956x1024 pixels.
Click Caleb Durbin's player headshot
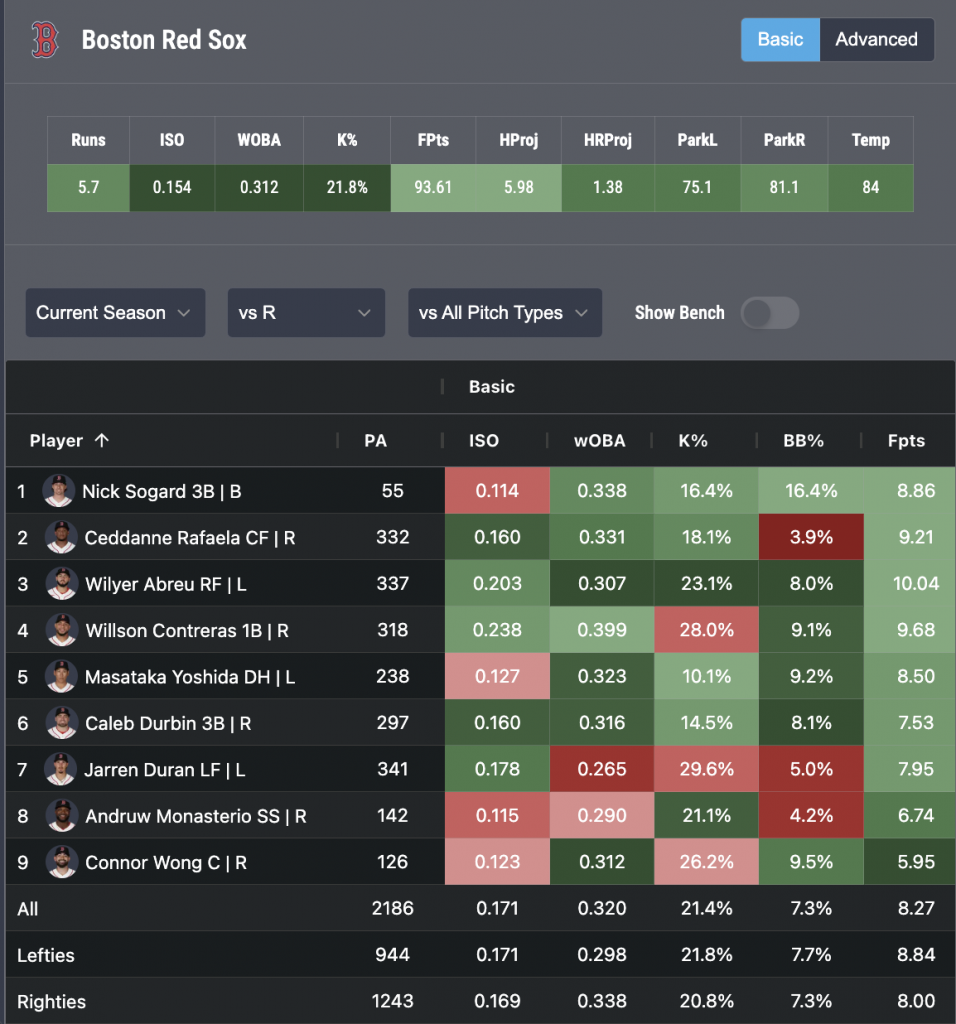61,722
